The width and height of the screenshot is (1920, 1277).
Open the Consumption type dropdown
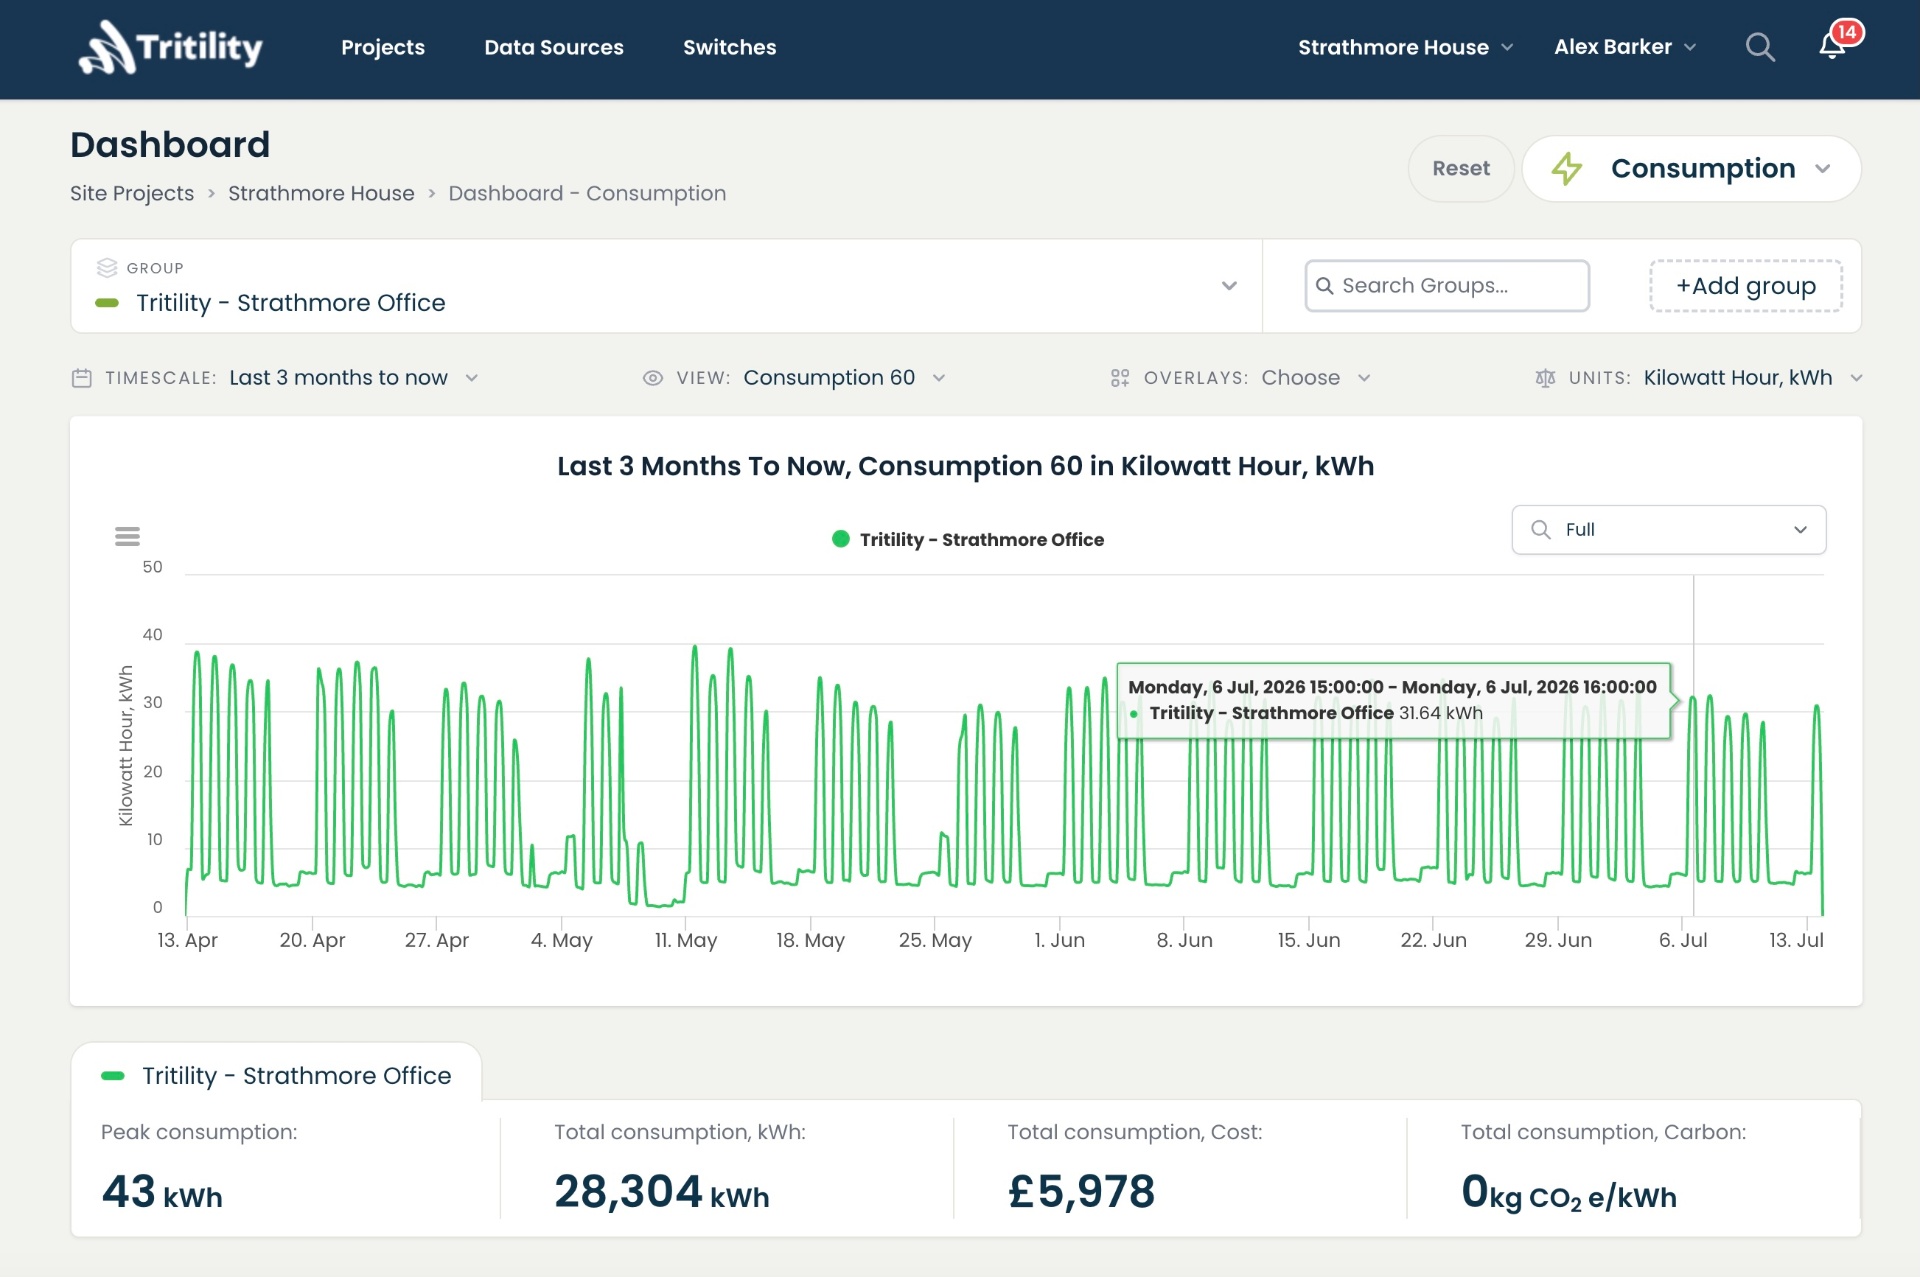[x=1692, y=168]
